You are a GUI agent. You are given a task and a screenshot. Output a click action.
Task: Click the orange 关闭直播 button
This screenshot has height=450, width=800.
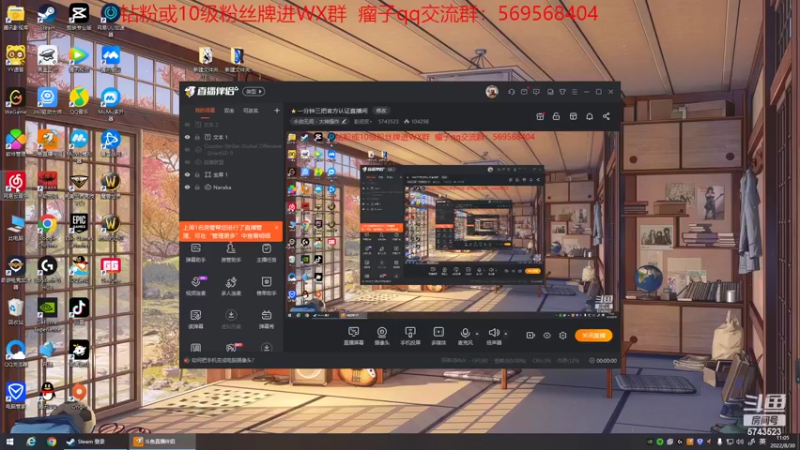(x=593, y=335)
